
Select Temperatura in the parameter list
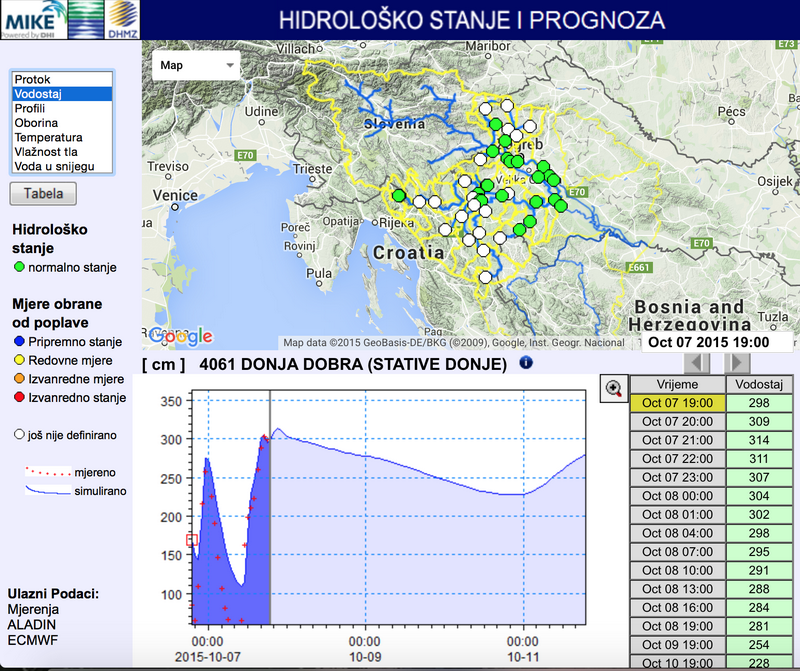pyautogui.click(x=60, y=137)
